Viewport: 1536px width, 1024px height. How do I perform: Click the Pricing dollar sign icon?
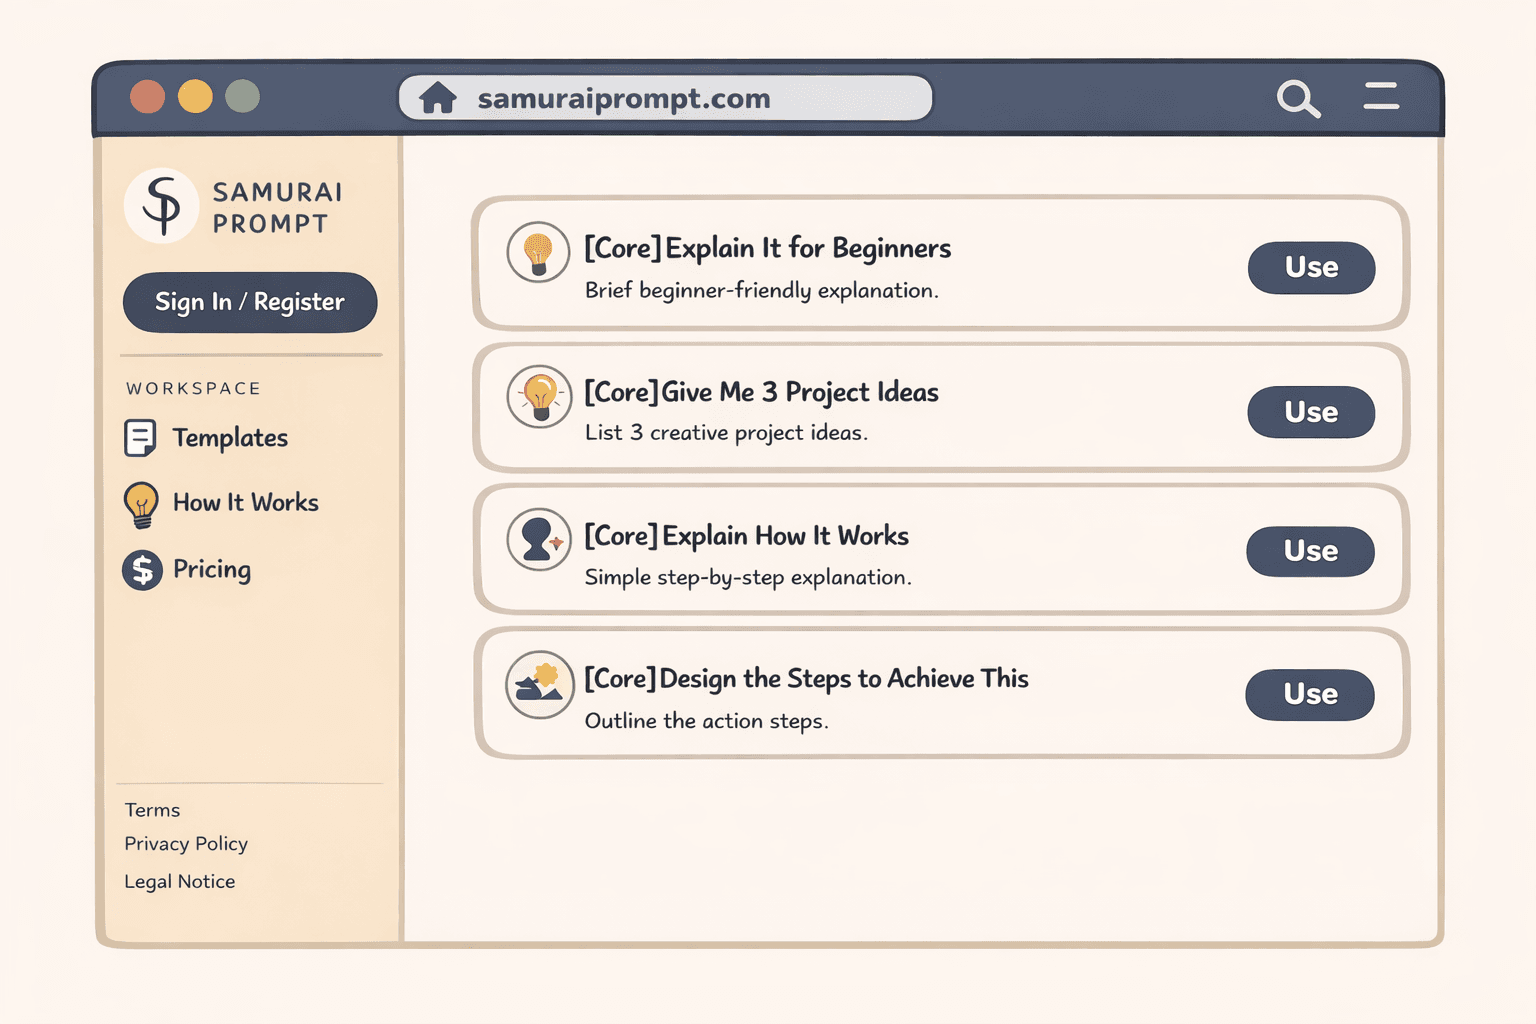(x=142, y=570)
